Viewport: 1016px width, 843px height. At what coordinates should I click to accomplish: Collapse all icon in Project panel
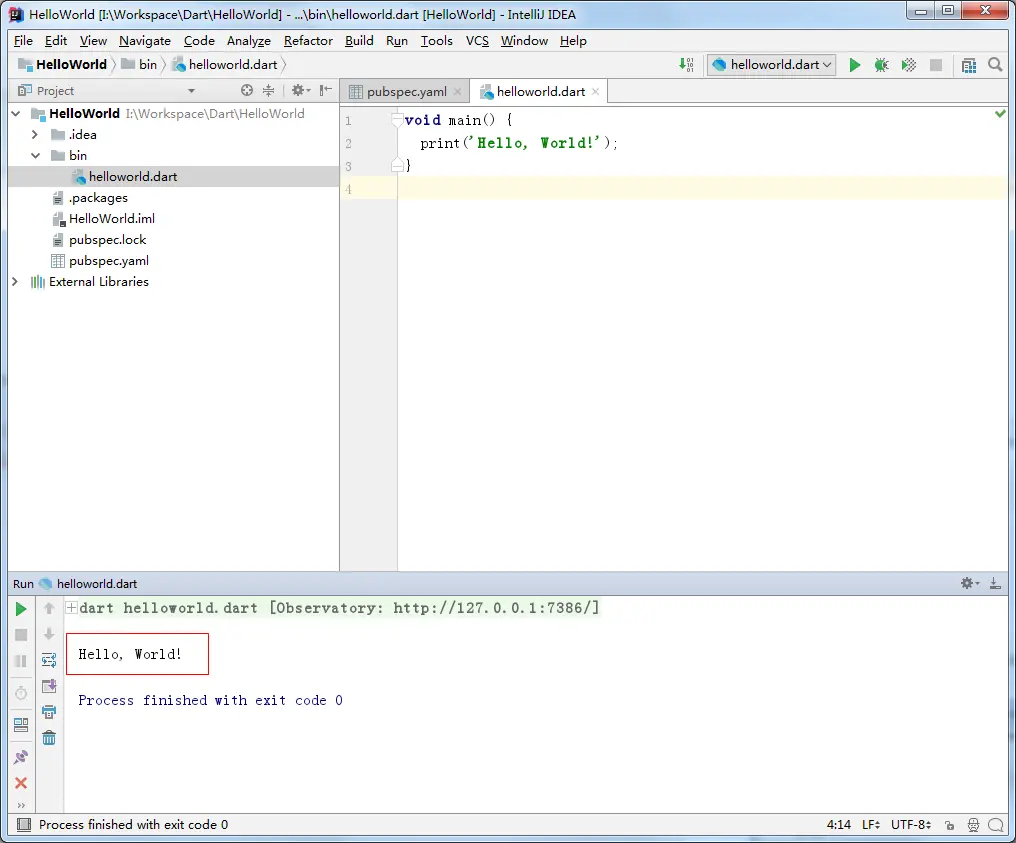268,91
